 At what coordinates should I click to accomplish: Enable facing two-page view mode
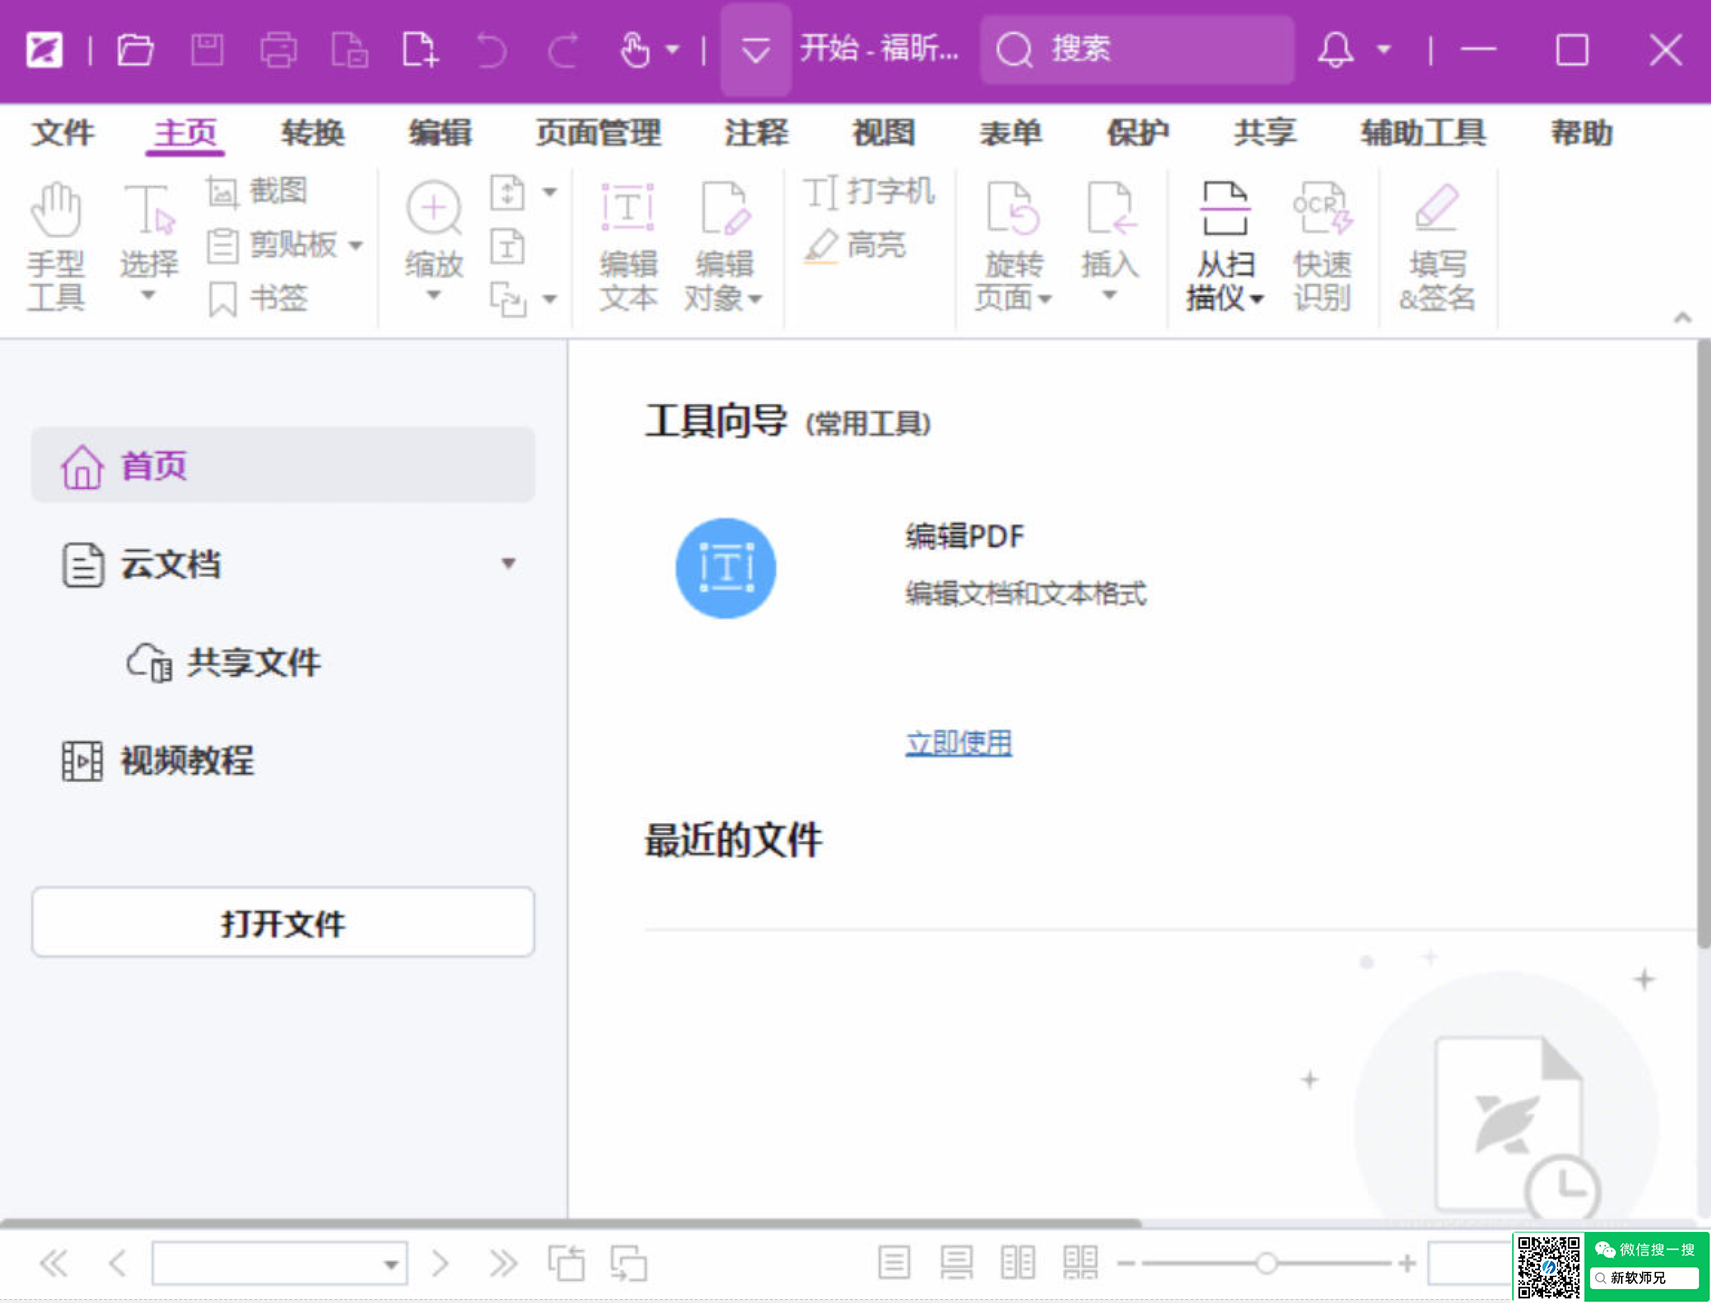point(1018,1263)
